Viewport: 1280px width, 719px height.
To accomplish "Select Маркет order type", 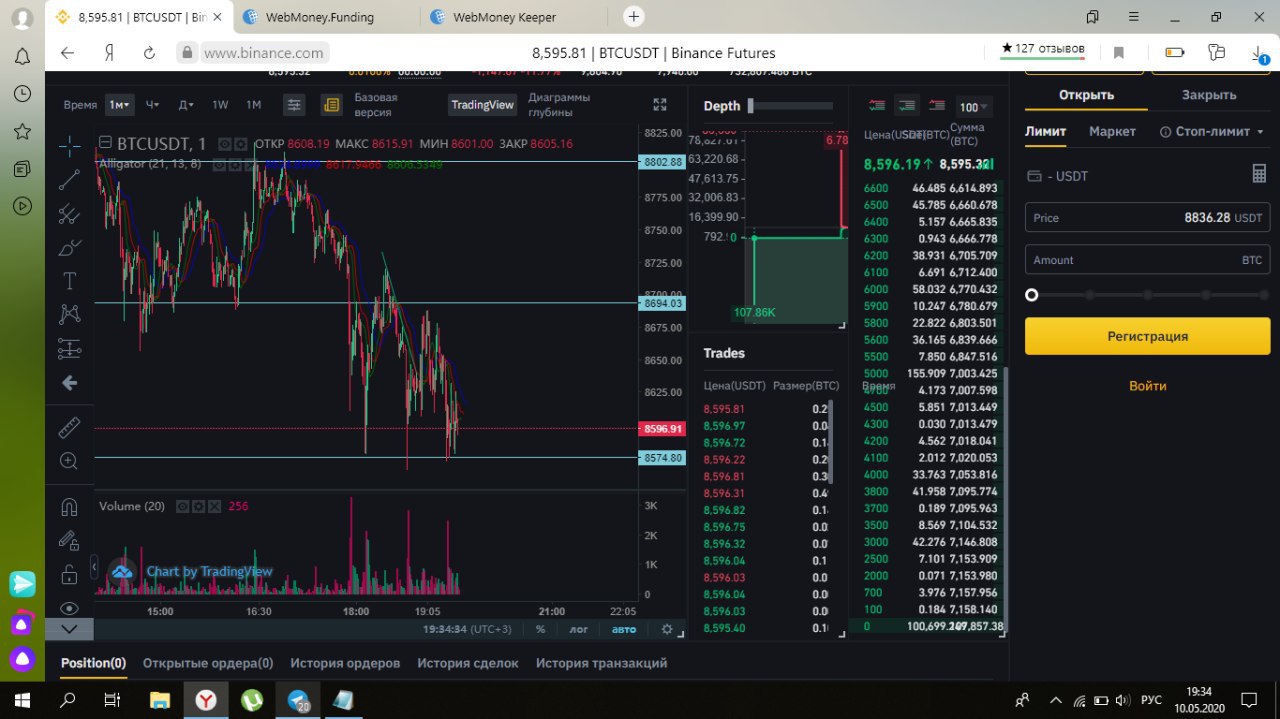I will pos(1112,132).
